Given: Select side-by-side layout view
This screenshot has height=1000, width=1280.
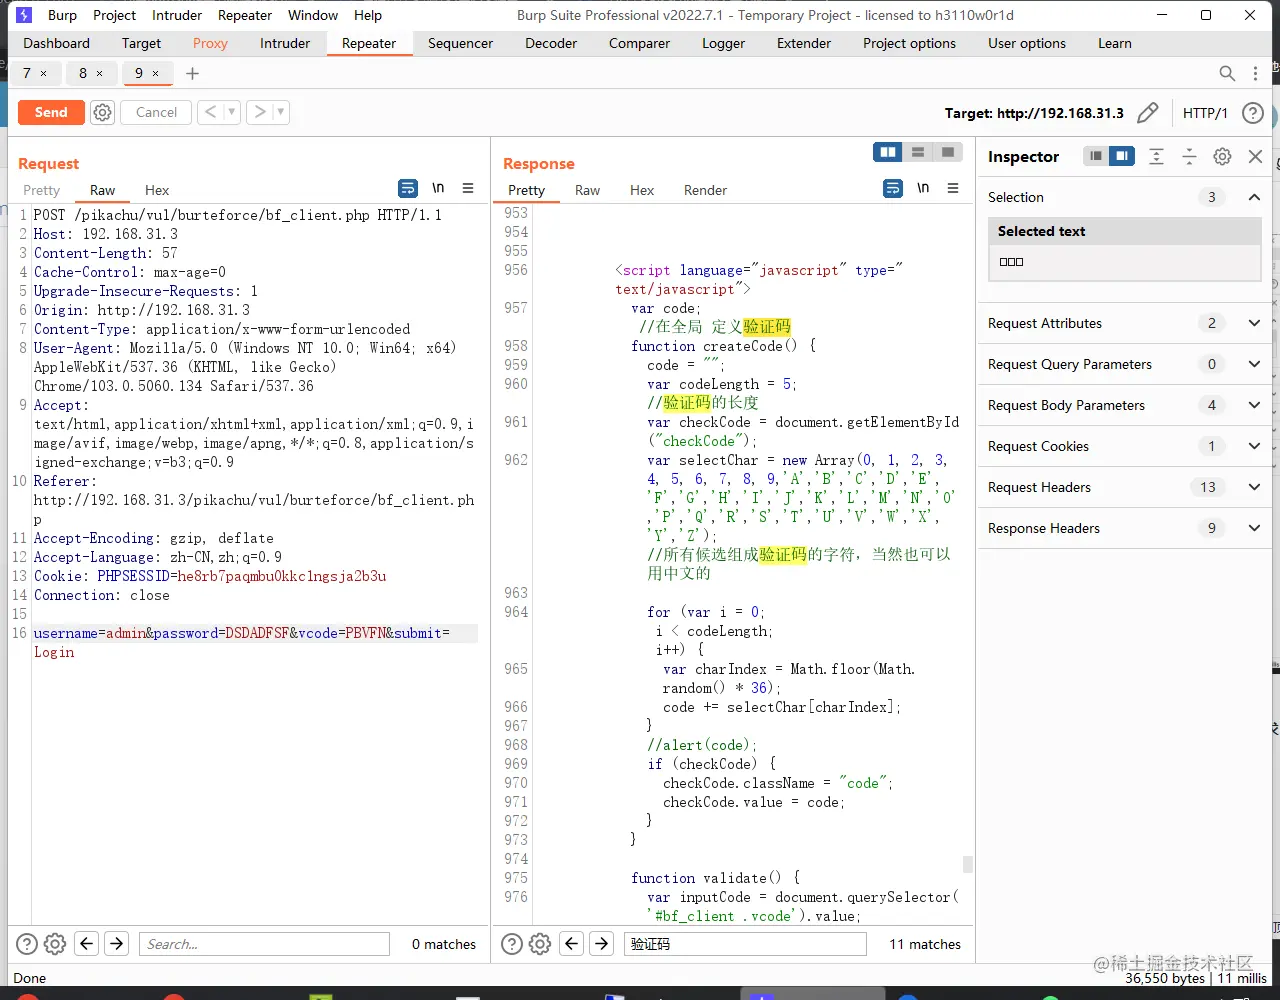Looking at the screenshot, I should click(887, 152).
